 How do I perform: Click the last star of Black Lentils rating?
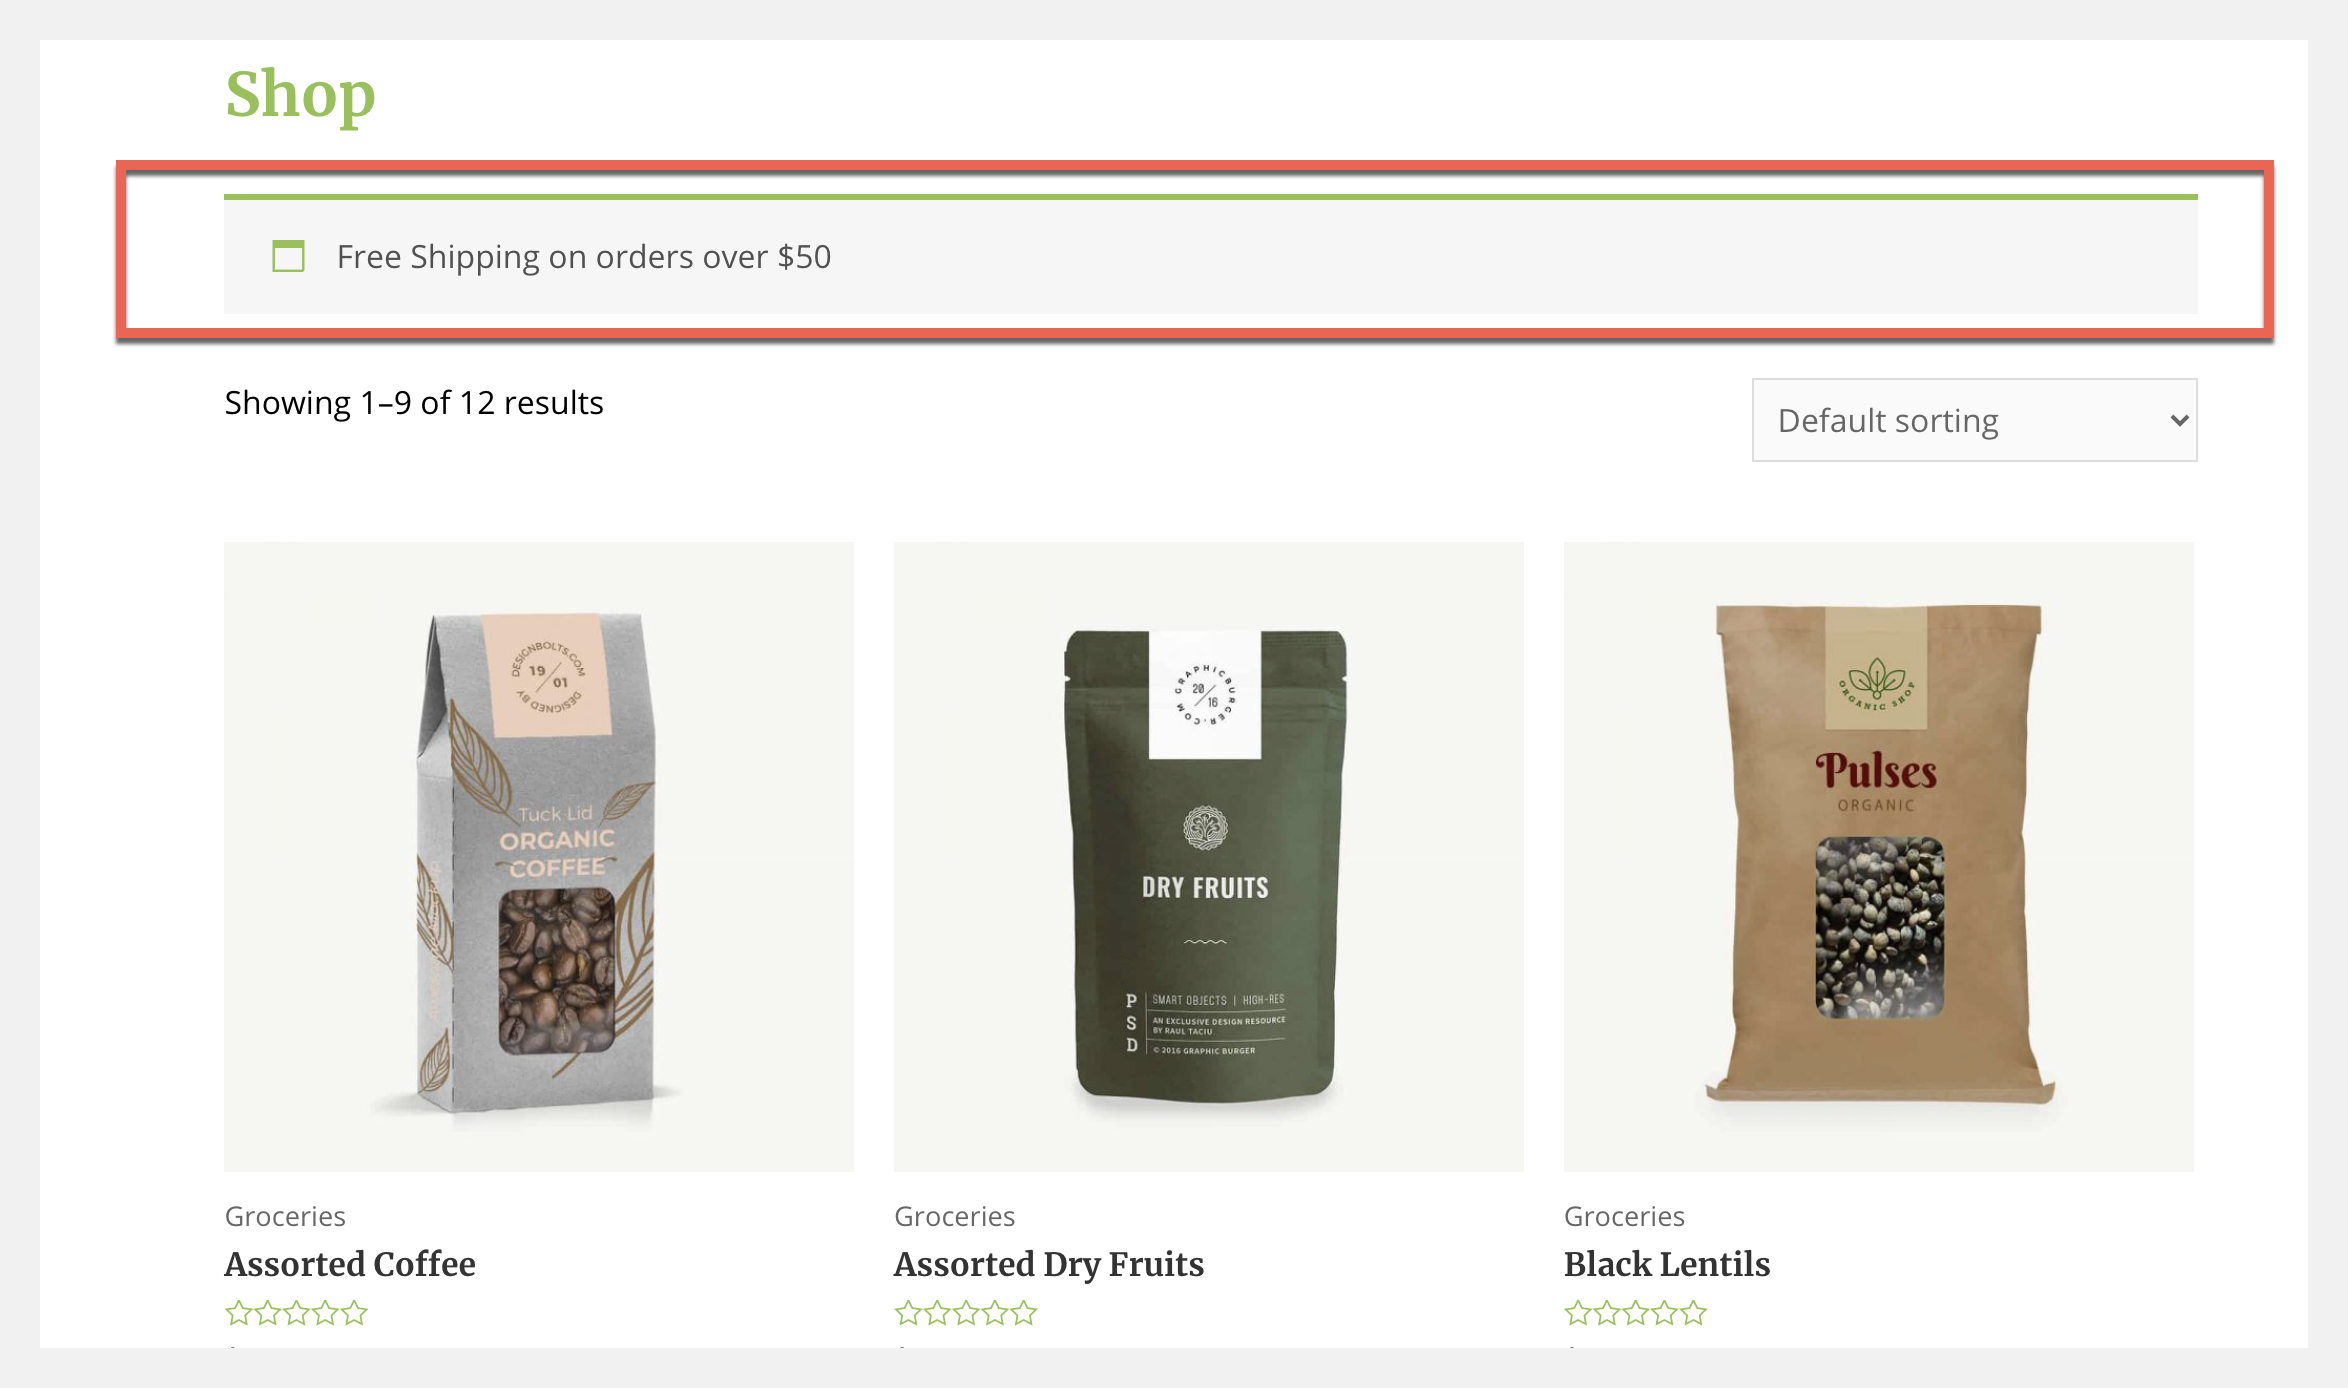click(x=1694, y=1313)
